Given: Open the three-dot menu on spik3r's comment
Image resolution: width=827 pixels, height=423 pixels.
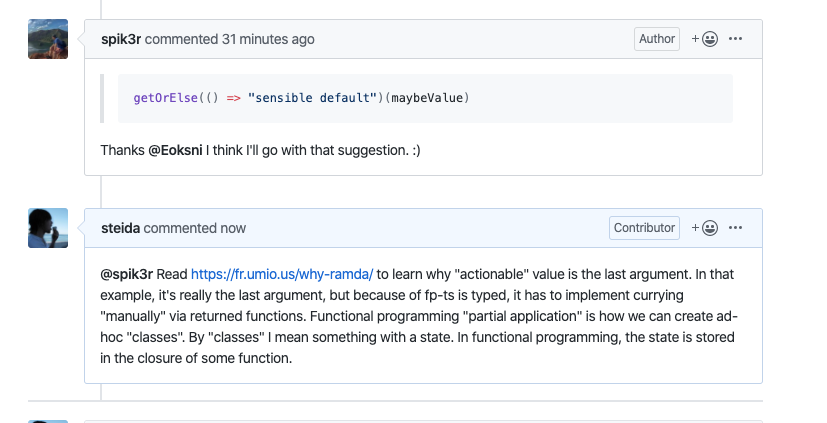Looking at the screenshot, I should point(736,39).
